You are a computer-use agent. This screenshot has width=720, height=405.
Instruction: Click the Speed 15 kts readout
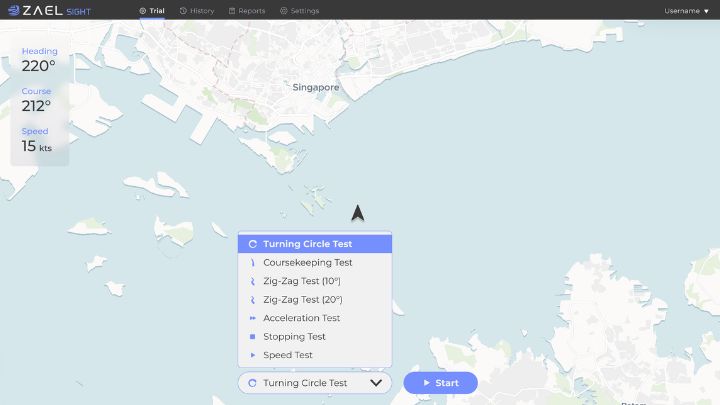pyautogui.click(x=37, y=141)
